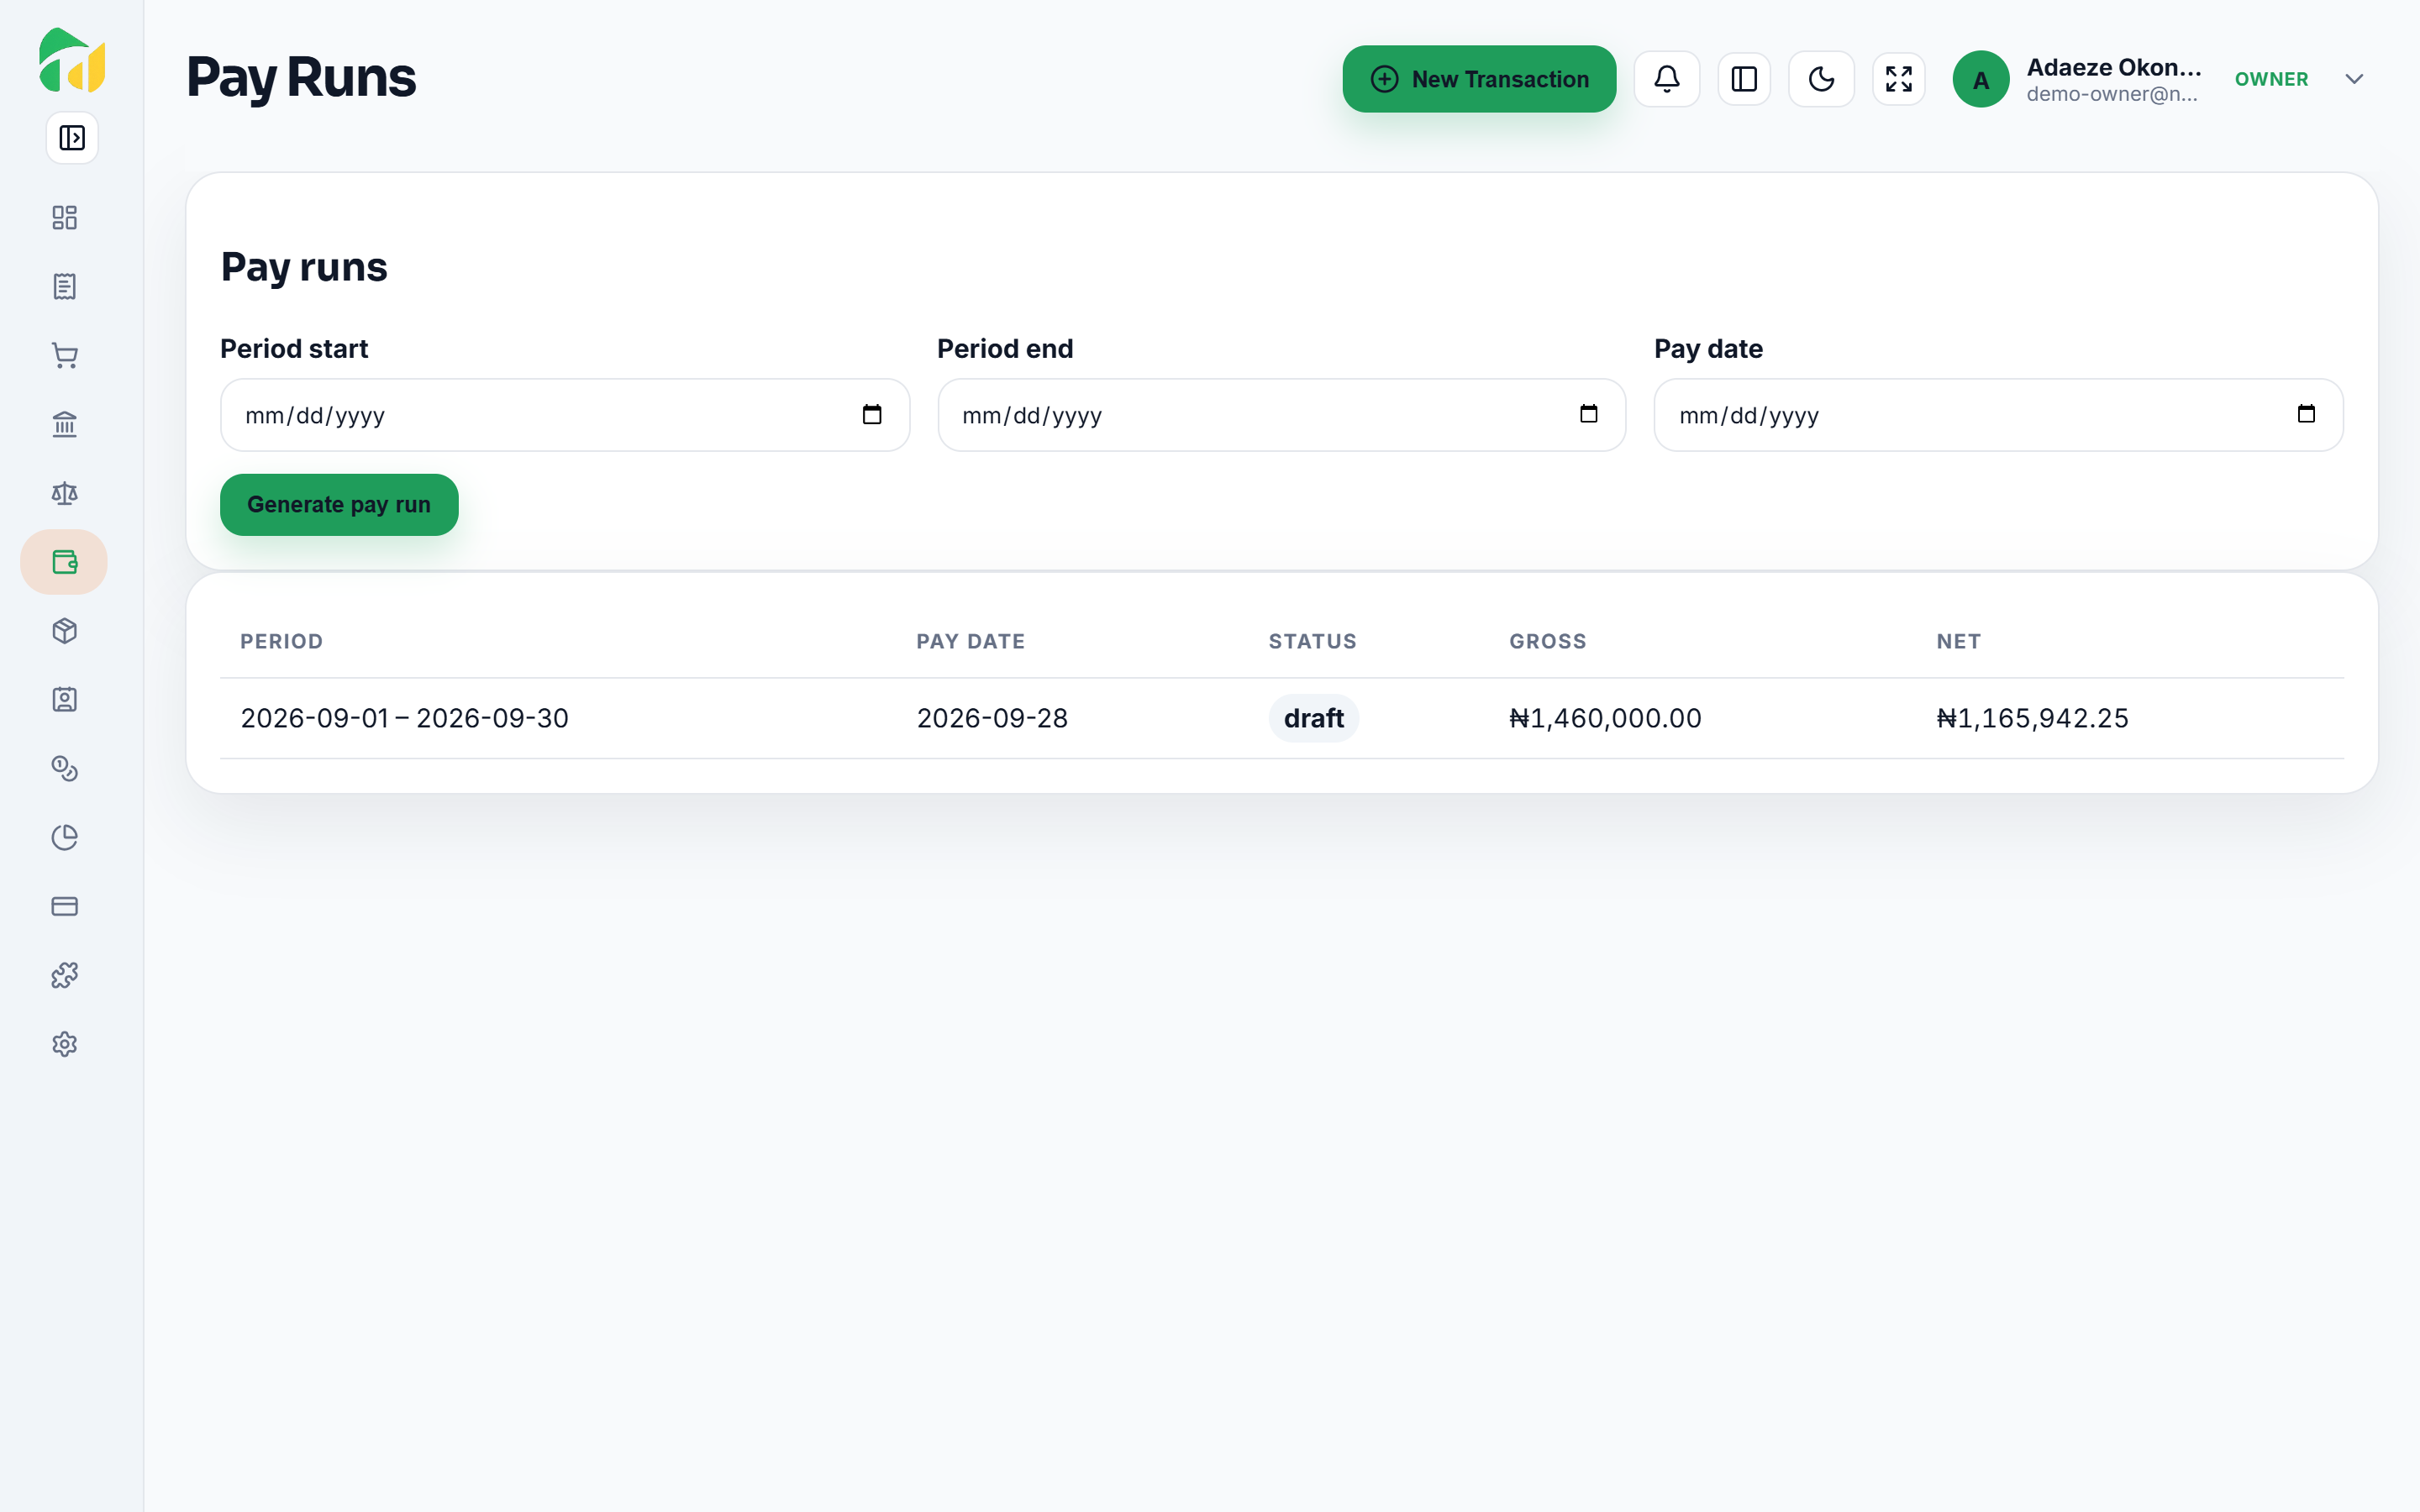Click the net amount ₦1,165,942.25
The image size is (2420, 1512).
click(x=2032, y=718)
